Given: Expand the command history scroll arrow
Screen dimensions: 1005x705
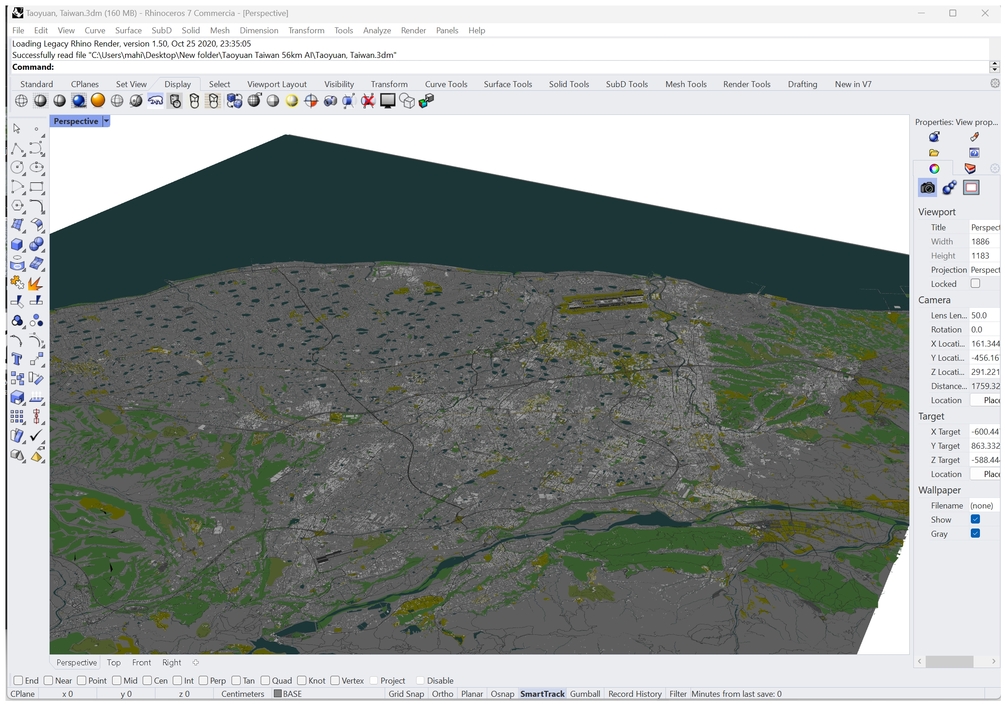Looking at the screenshot, I should tap(994, 66).
